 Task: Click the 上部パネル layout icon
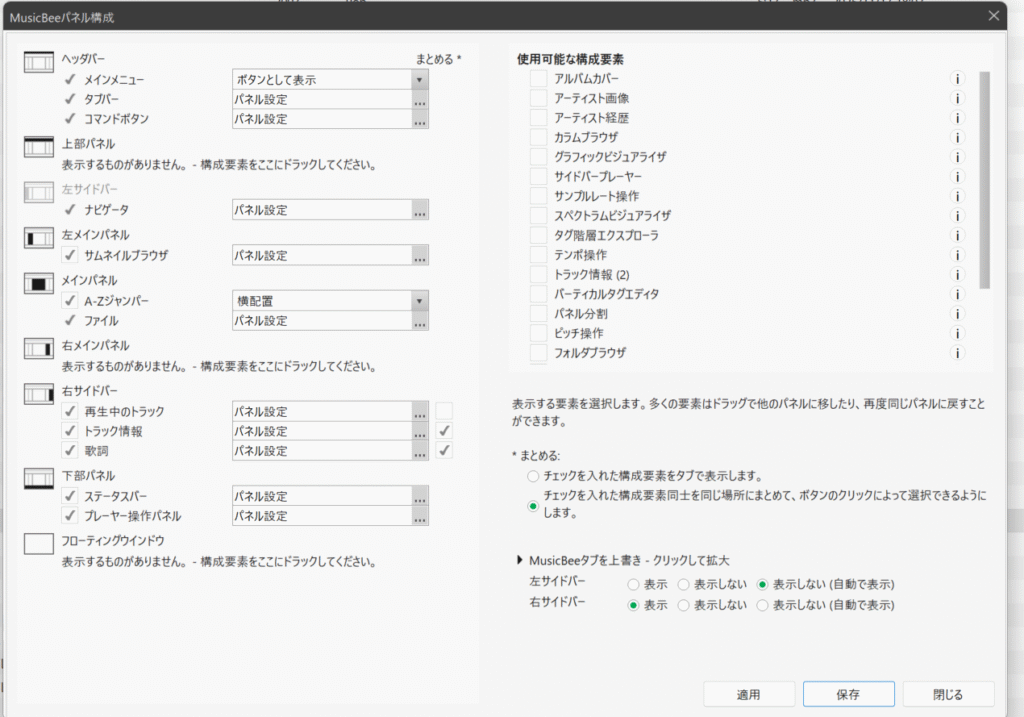pyautogui.click(x=38, y=148)
